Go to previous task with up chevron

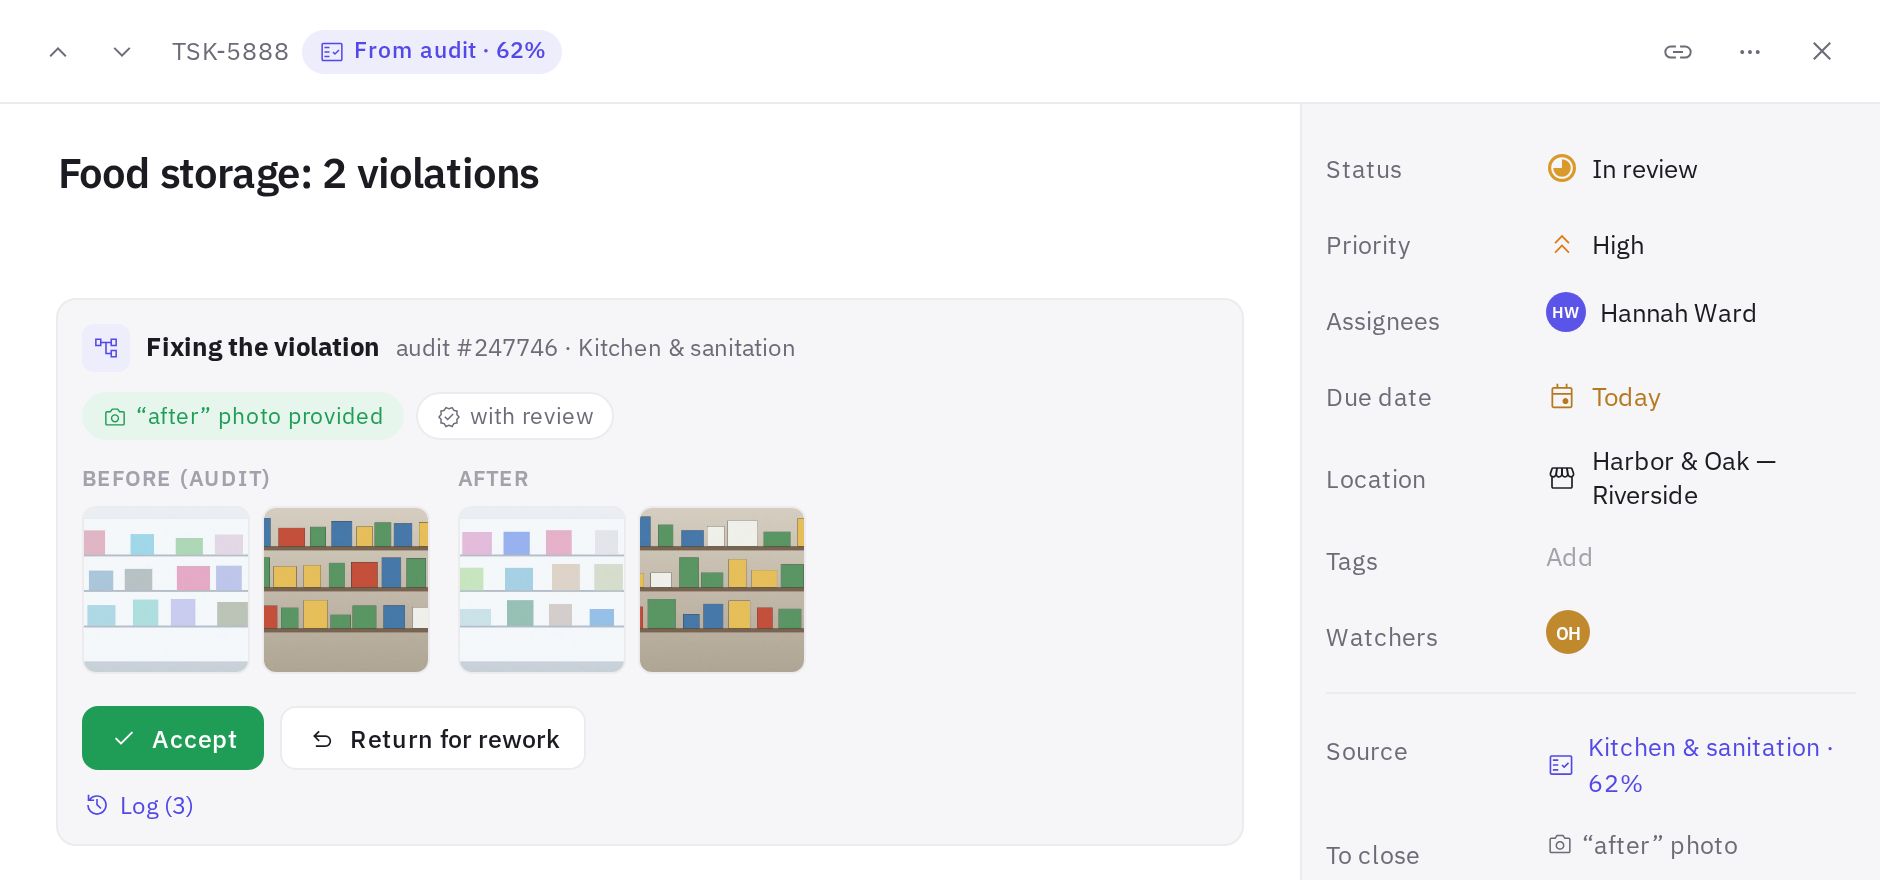tap(58, 52)
